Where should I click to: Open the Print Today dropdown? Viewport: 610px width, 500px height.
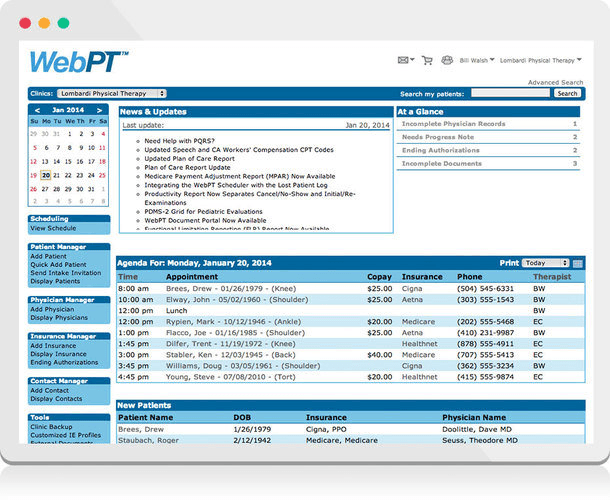545,263
